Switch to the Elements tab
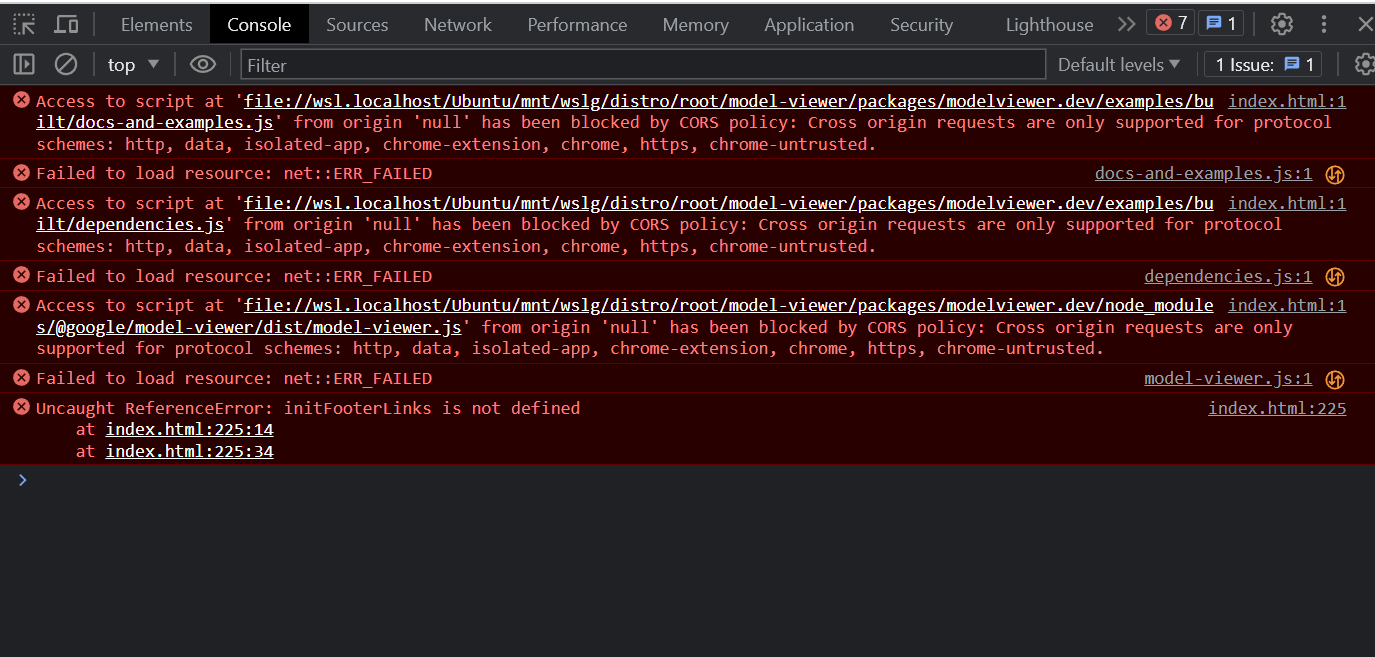This screenshot has height=657, width=1375. click(156, 24)
